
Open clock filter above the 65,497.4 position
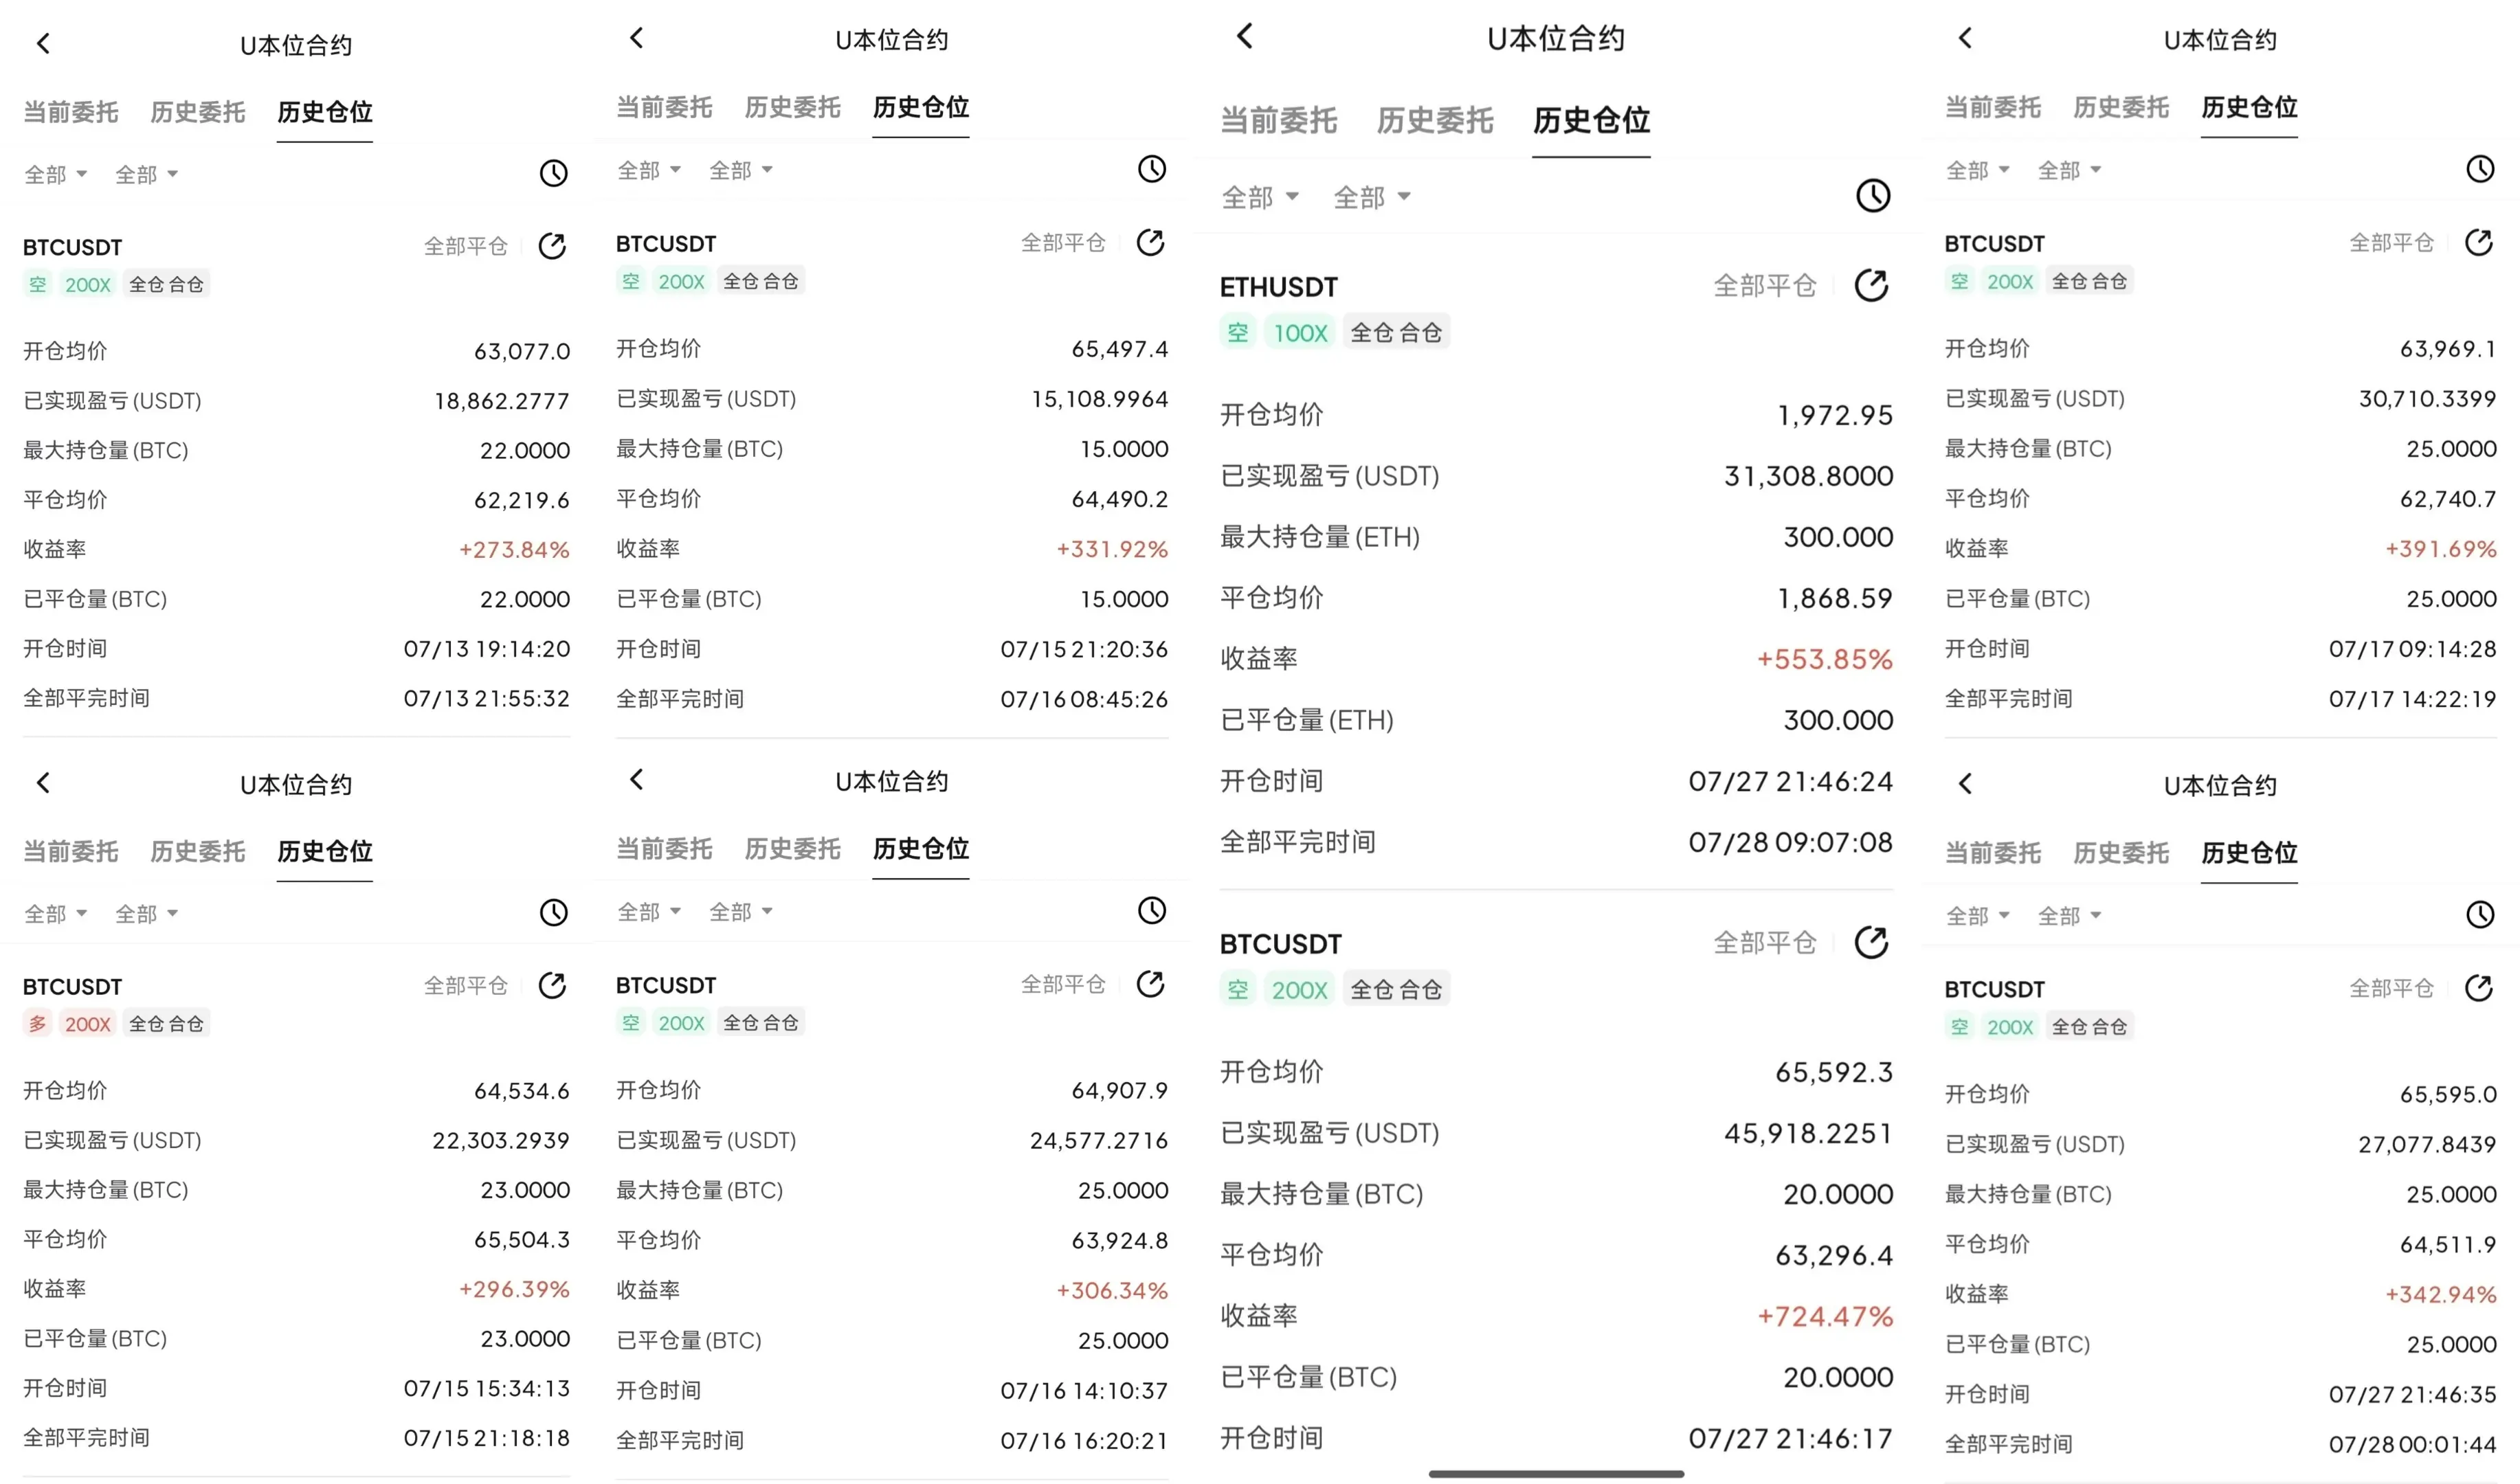point(1152,169)
